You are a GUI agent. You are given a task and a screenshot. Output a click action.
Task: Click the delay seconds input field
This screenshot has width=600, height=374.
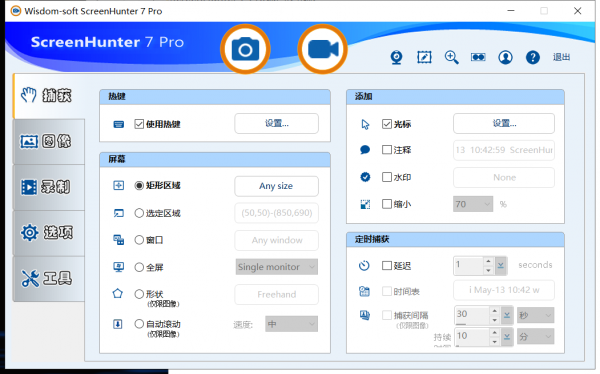point(469,266)
